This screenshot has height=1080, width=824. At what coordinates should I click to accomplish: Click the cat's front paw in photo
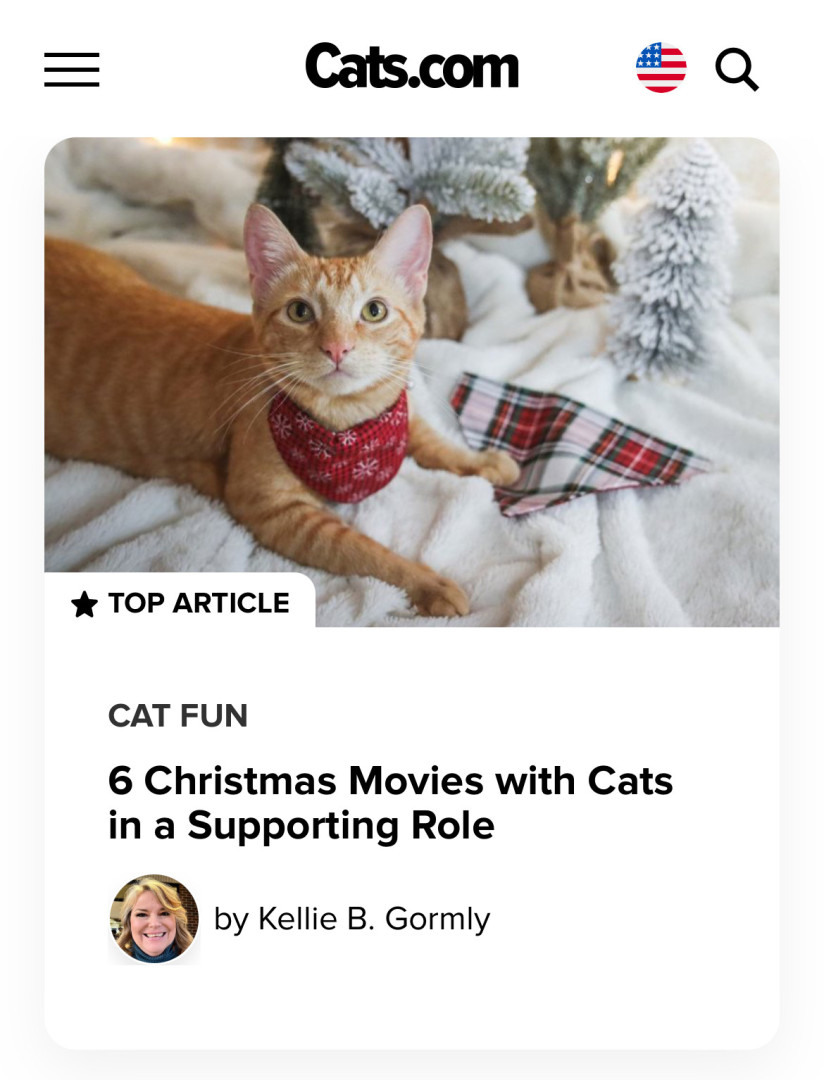(438, 597)
